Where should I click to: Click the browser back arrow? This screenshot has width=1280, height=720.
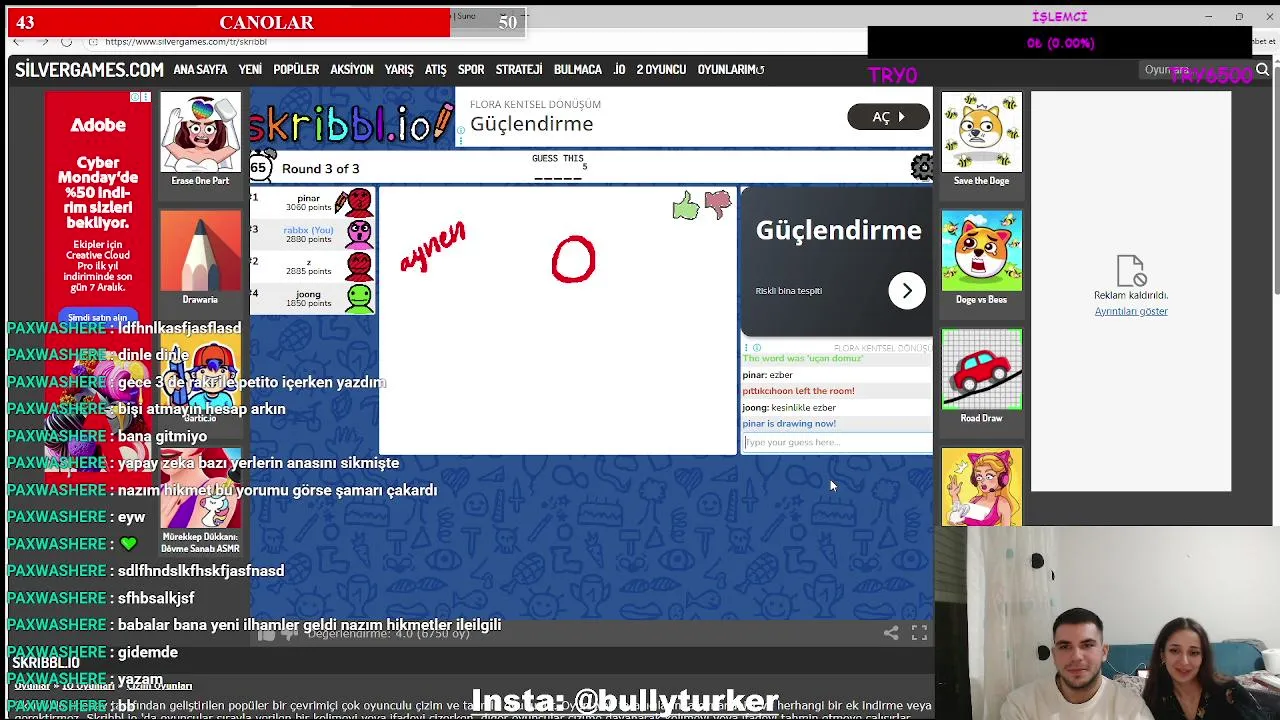pyautogui.click(x=17, y=42)
